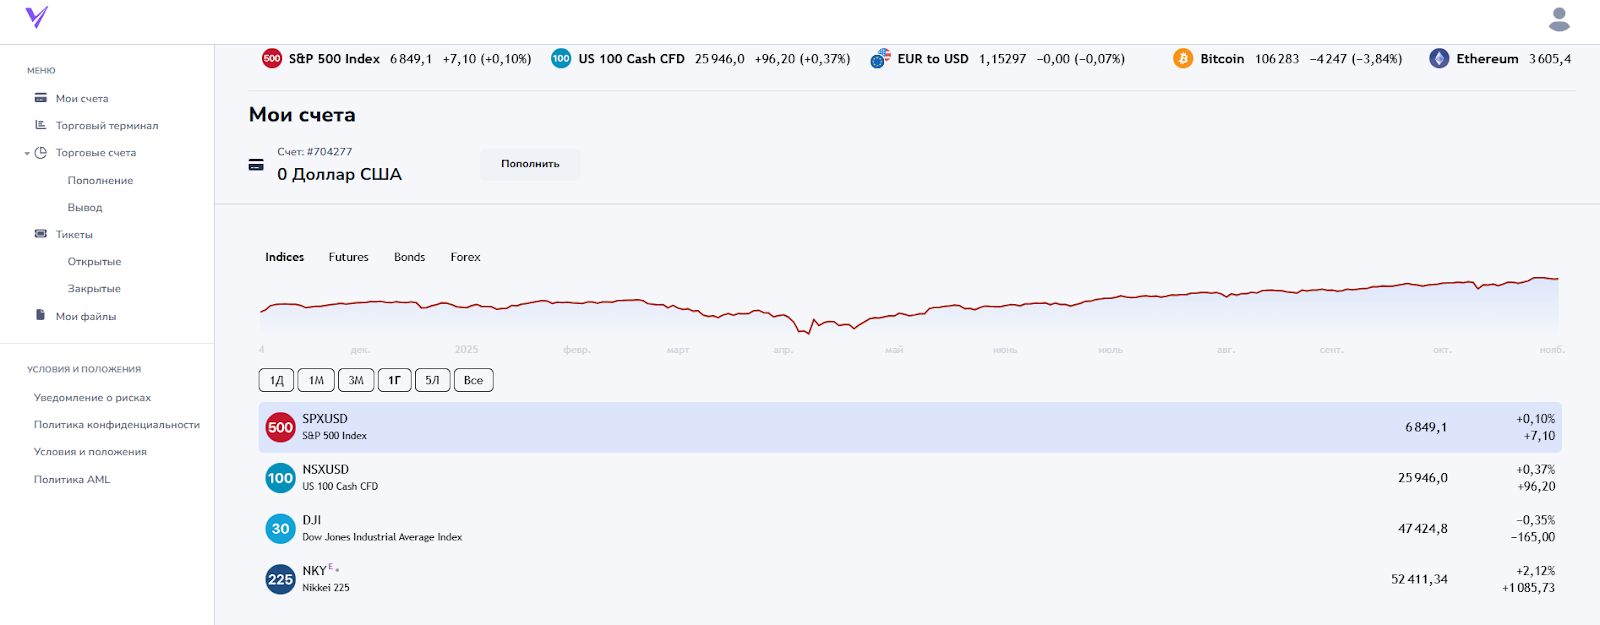Click the red 500 icon in SPXUSD row
The image size is (1600, 625).
coord(280,427)
